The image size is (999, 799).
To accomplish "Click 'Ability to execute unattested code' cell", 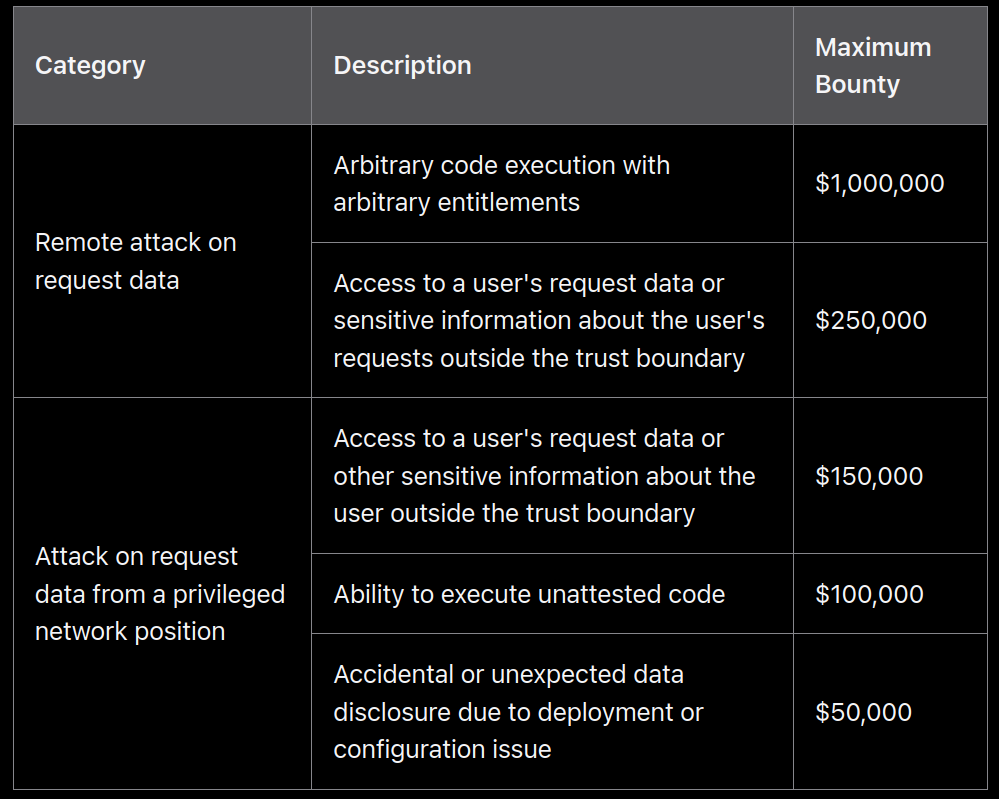I will click(528, 594).
